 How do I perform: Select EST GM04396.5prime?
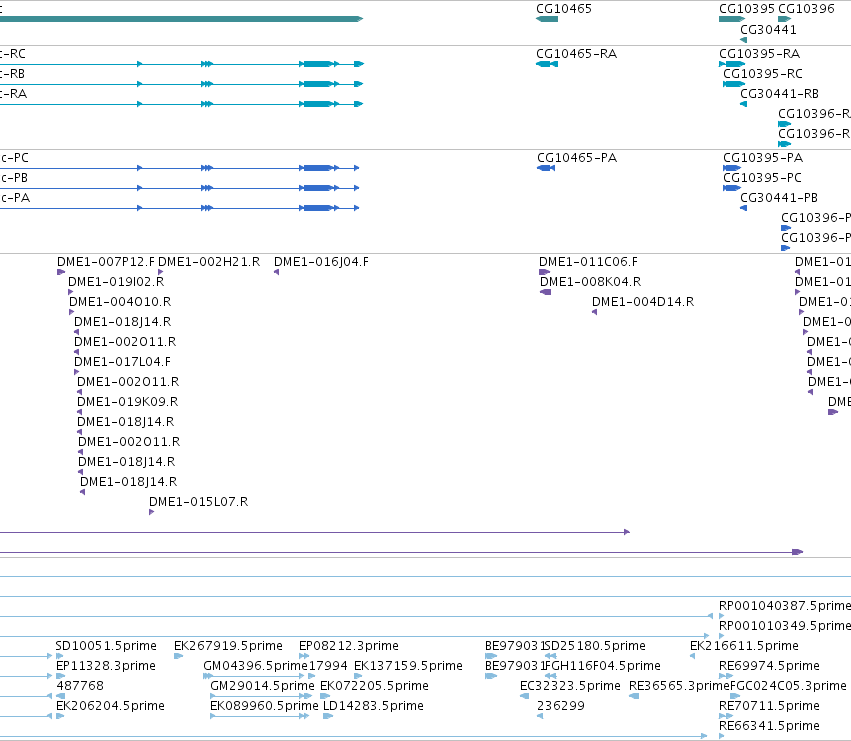(x=256, y=666)
